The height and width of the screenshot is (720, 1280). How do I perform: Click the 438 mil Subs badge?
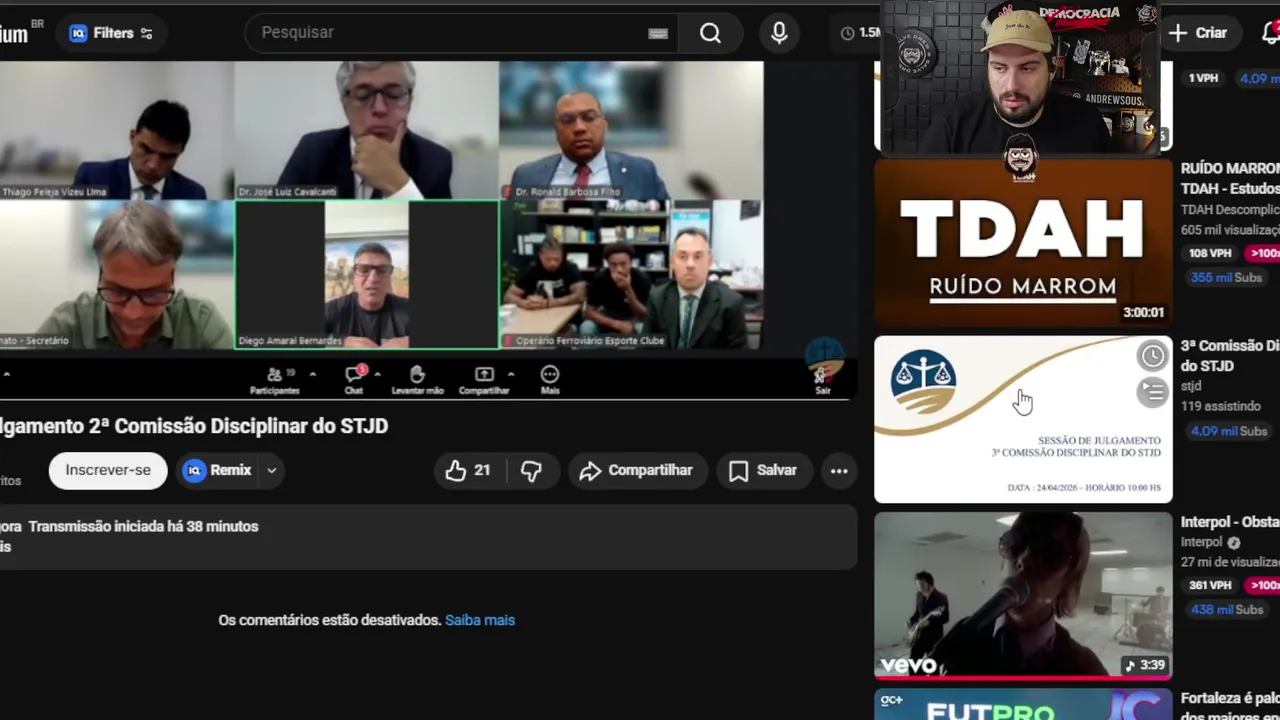click(x=1227, y=609)
